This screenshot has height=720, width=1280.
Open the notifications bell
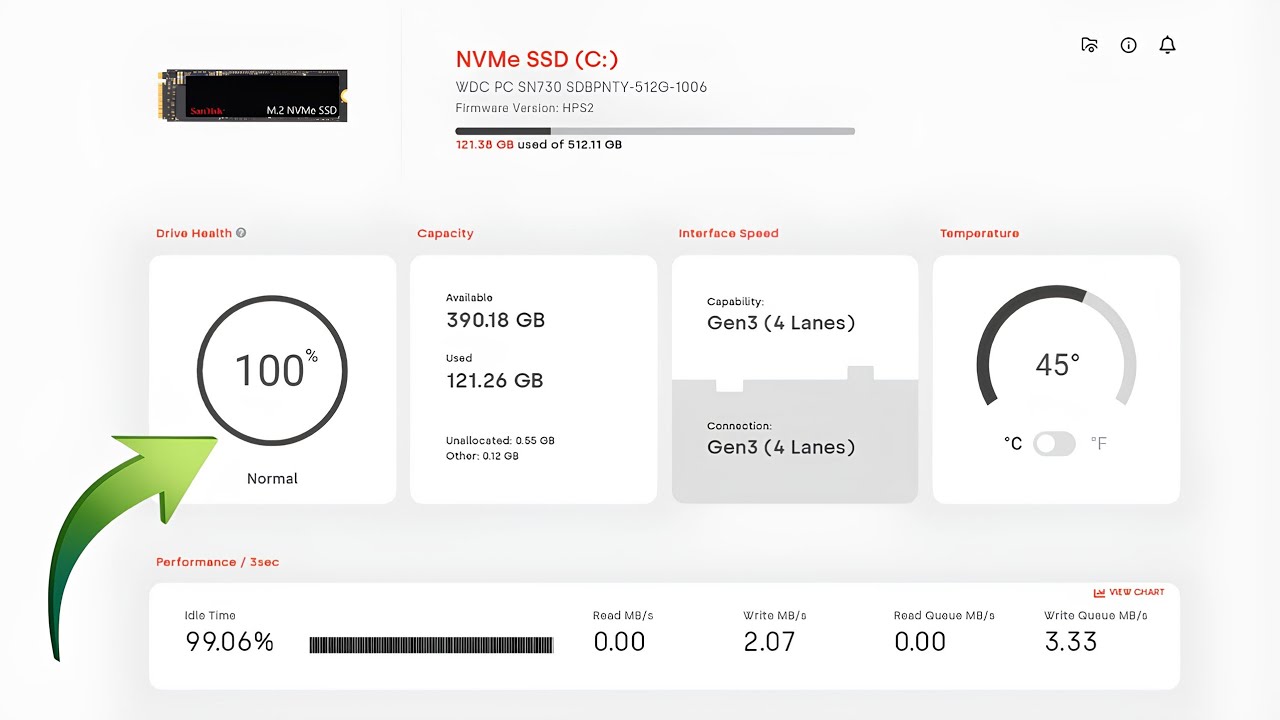pyautogui.click(x=1167, y=45)
